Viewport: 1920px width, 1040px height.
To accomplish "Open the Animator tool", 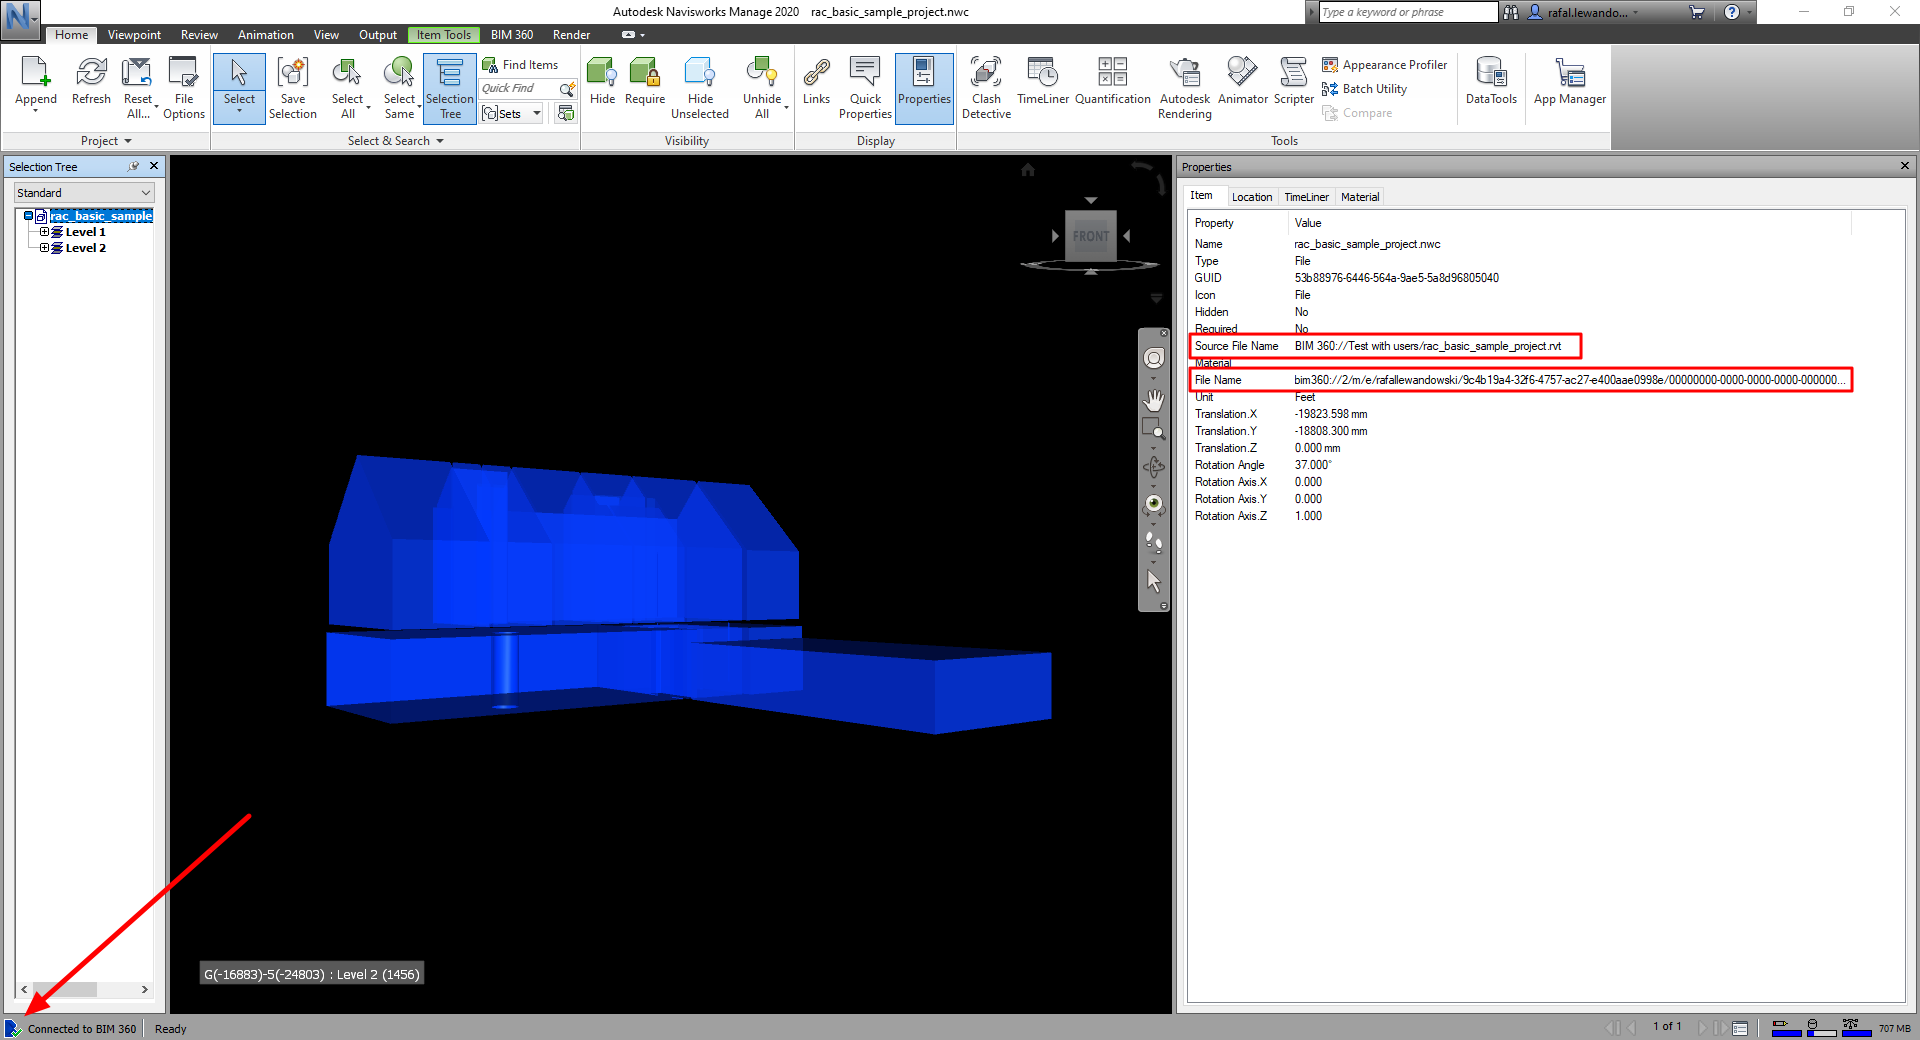I will coord(1243,82).
